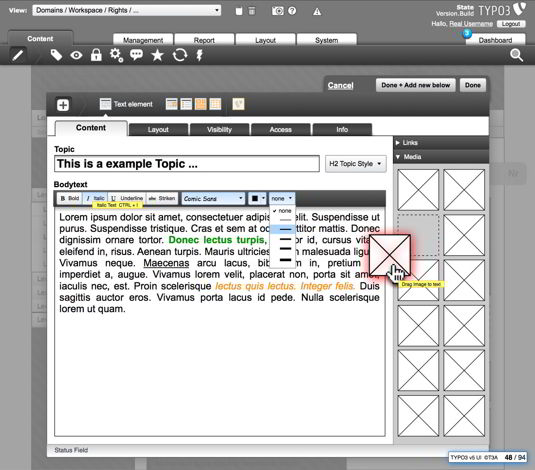This screenshot has height=470, width=535.
Task: Open editor's Layout tab next to Visibility
Action: coord(158,130)
